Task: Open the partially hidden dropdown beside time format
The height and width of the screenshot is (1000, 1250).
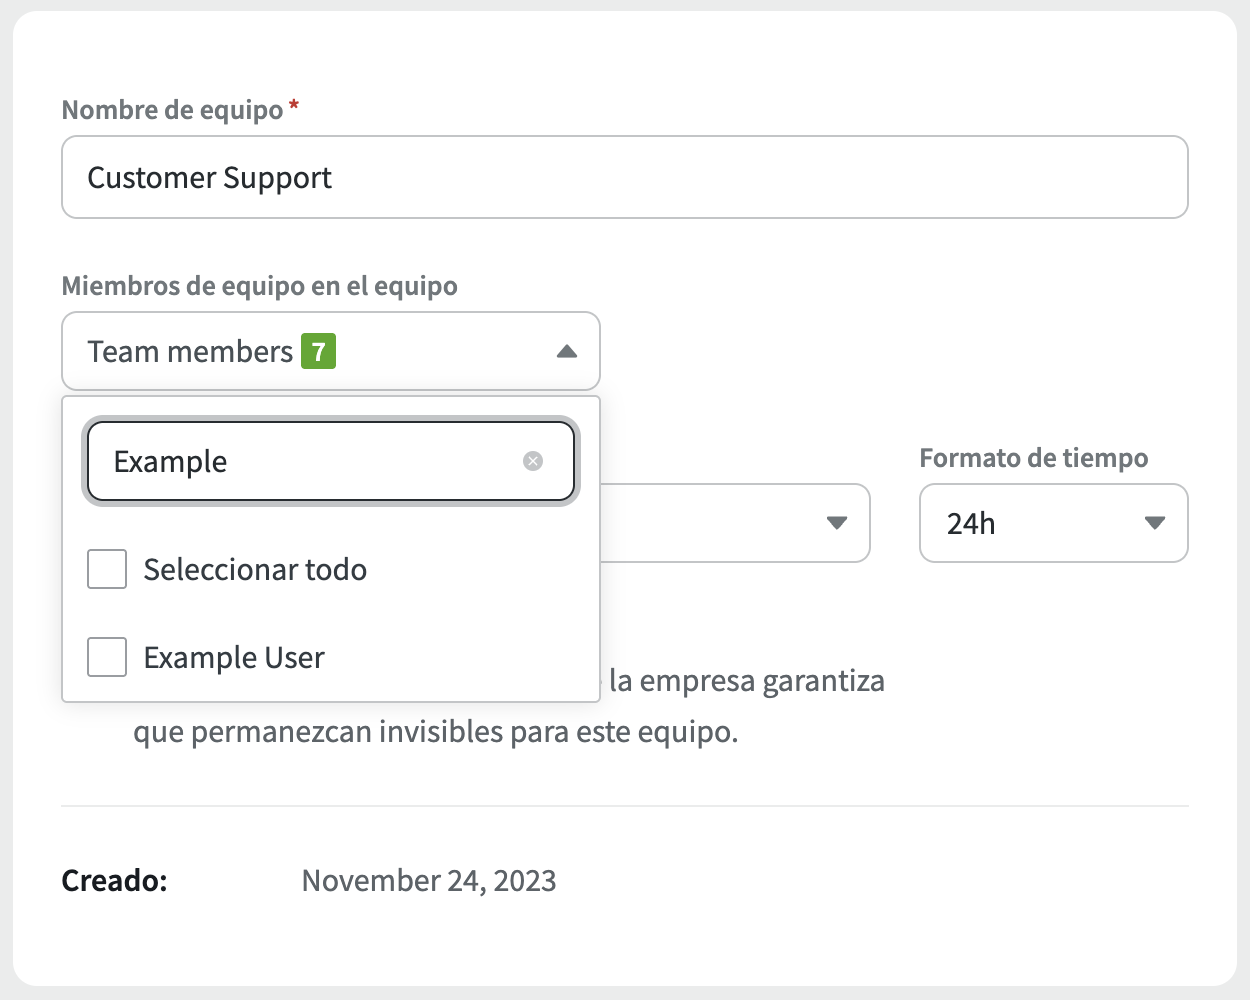Action: point(734,523)
